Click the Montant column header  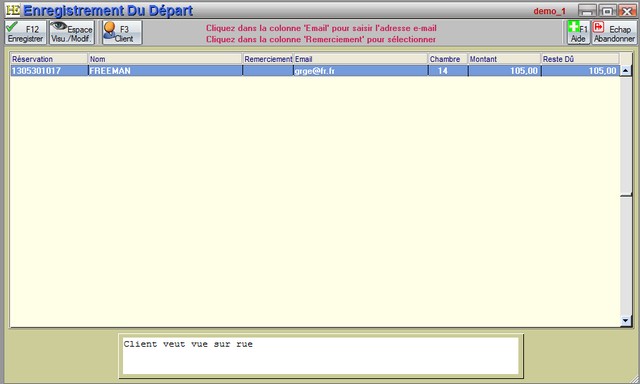[x=504, y=59]
